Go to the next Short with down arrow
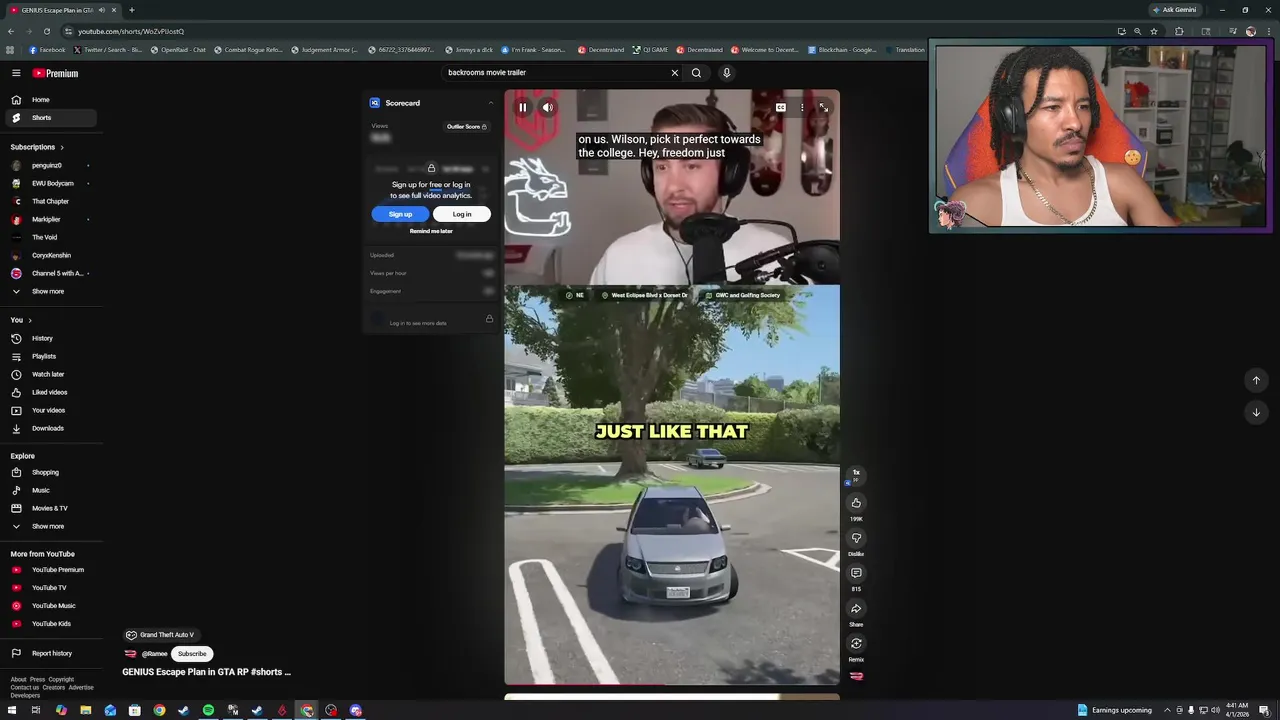Viewport: 1280px width, 720px height. click(x=1256, y=412)
